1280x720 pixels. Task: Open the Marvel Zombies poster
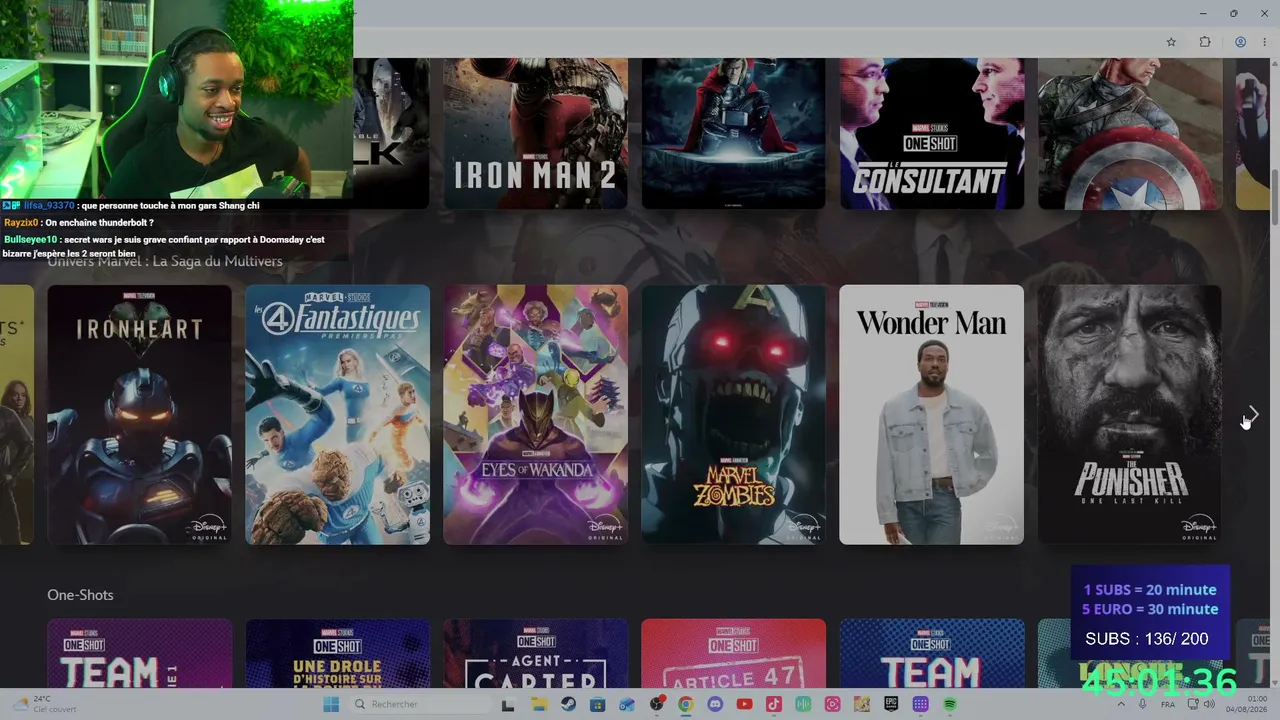tap(733, 415)
